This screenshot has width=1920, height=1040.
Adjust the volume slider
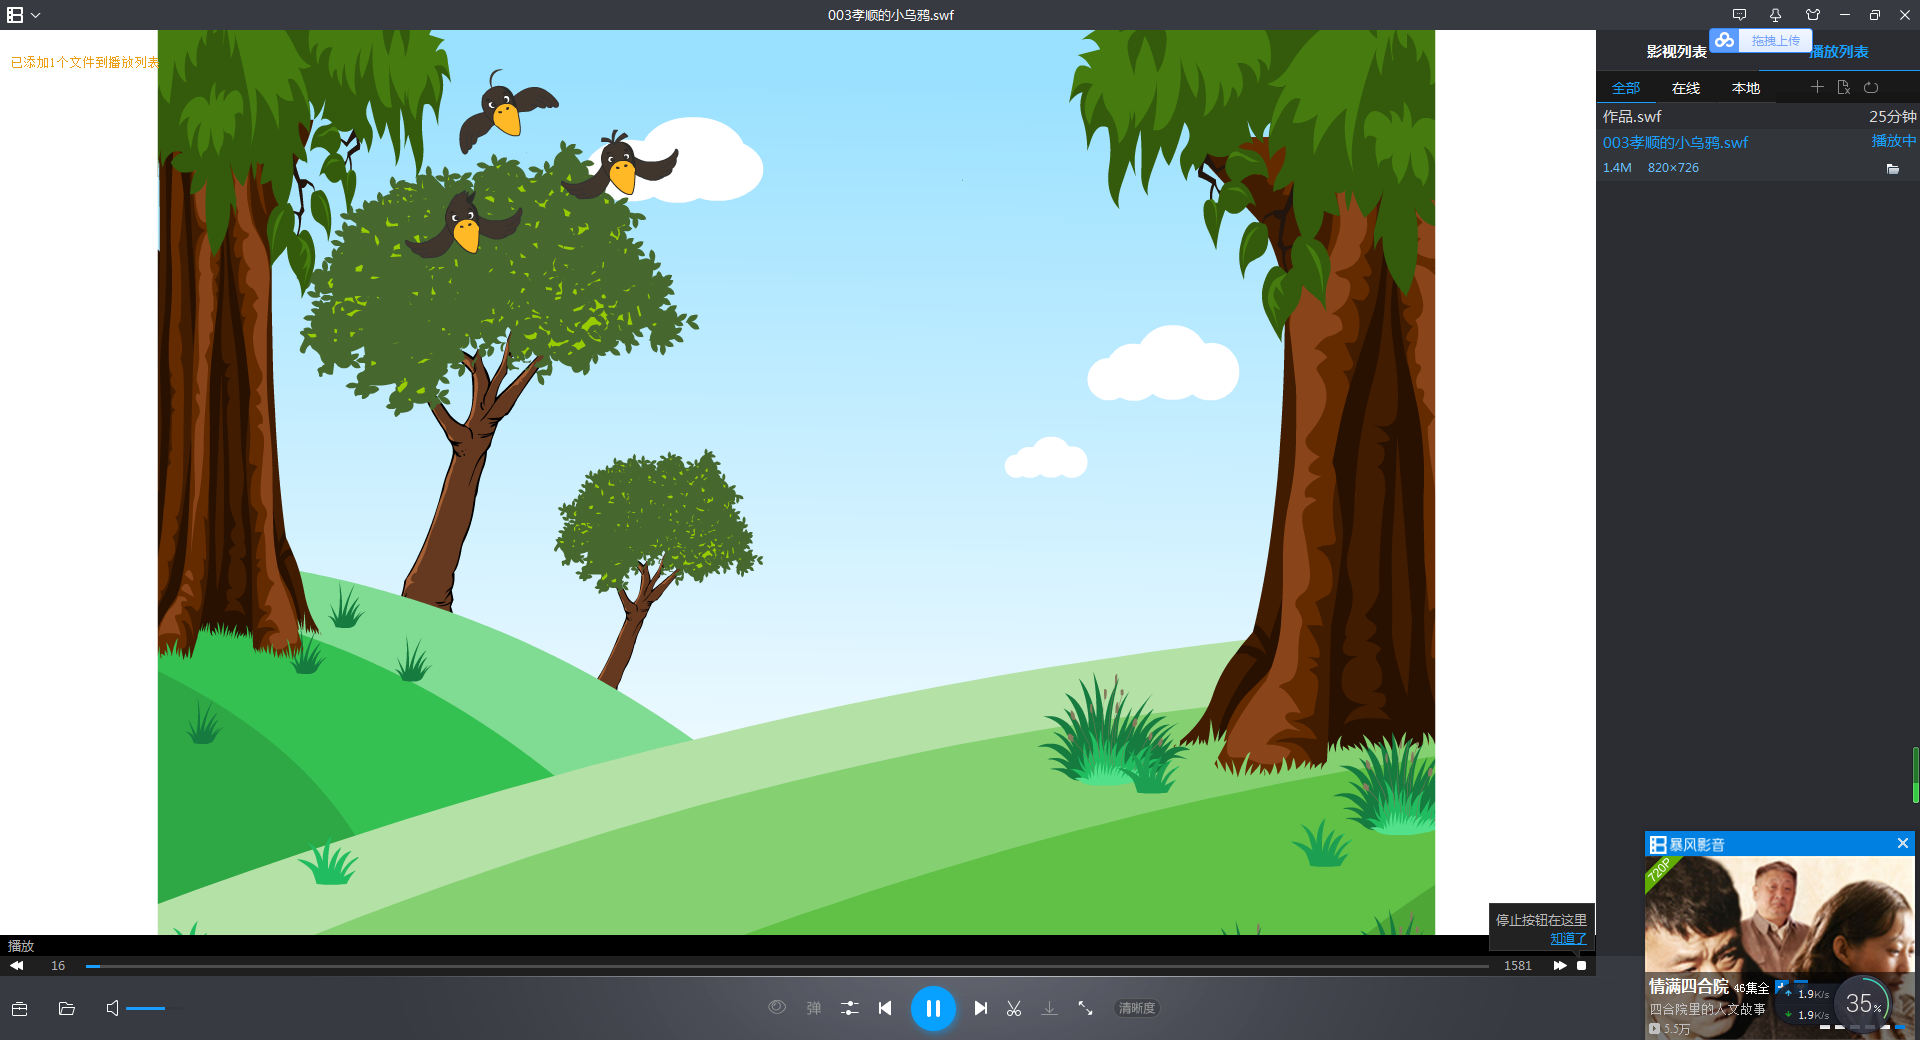click(152, 1008)
